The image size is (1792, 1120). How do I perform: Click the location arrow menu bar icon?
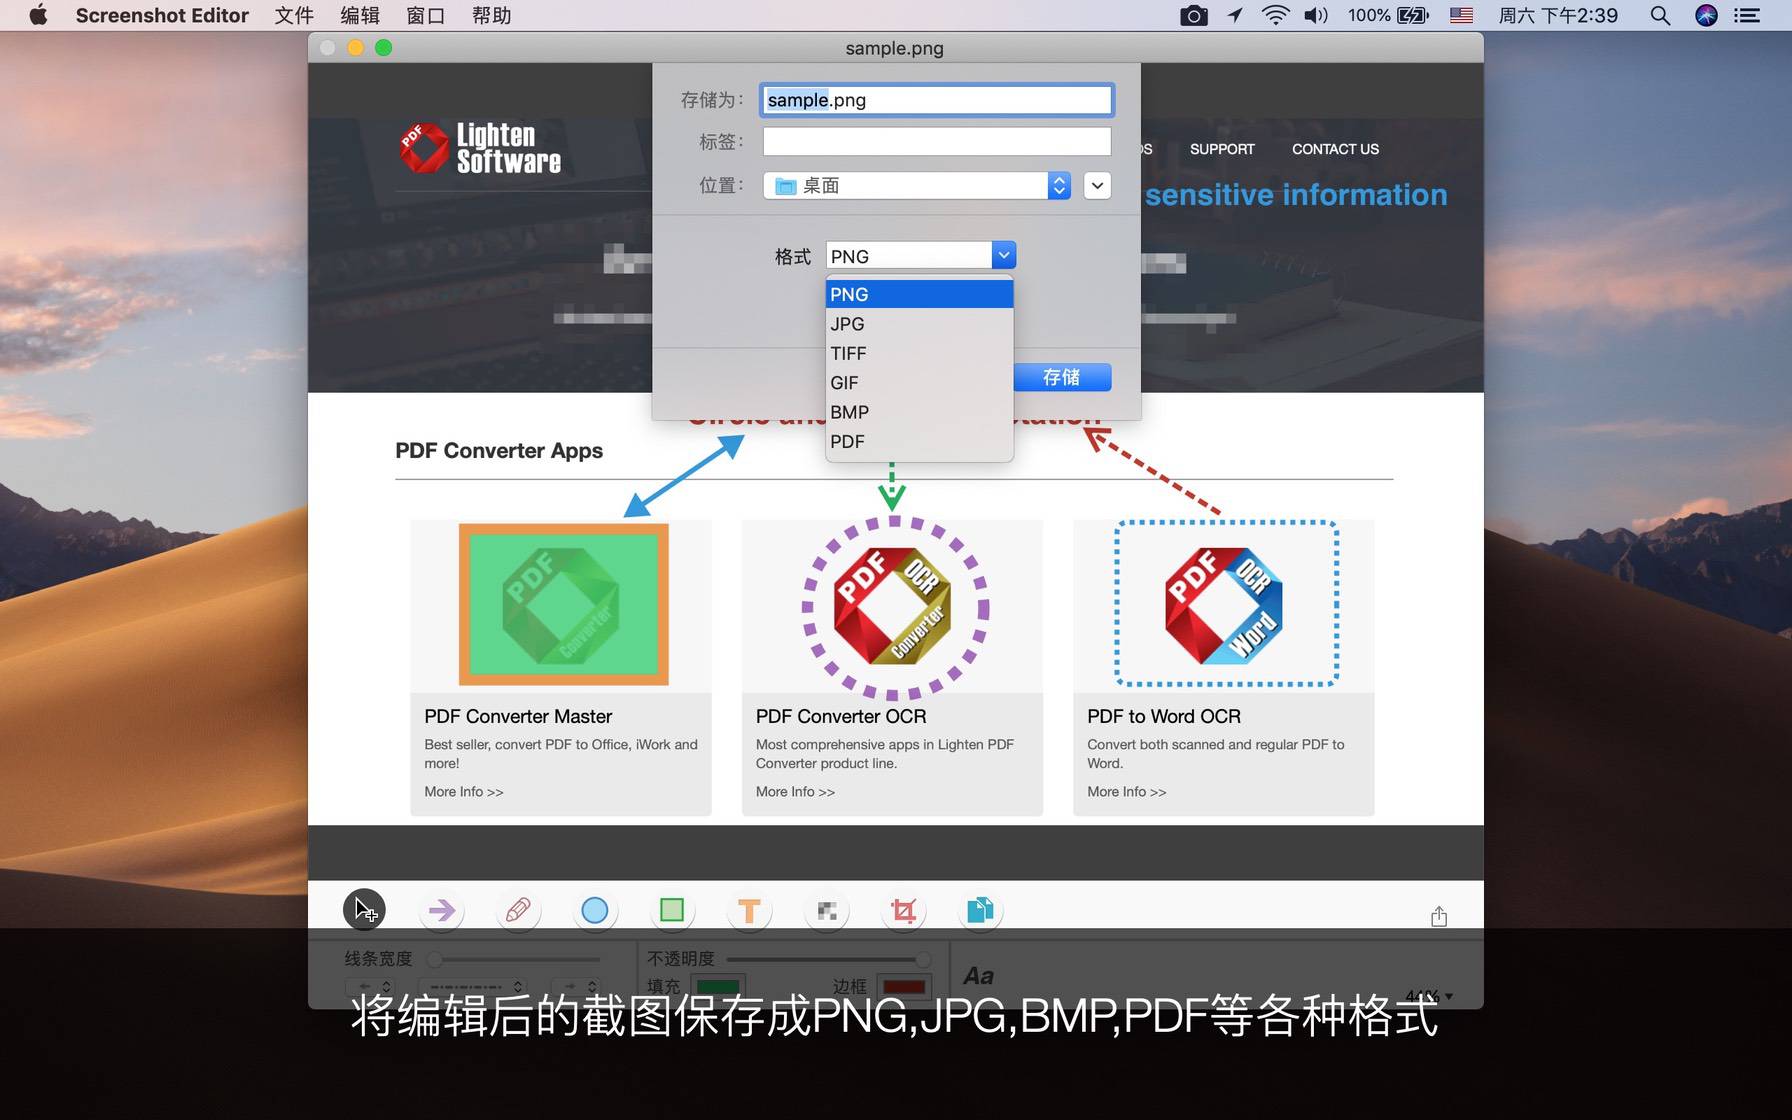coord(1236,15)
